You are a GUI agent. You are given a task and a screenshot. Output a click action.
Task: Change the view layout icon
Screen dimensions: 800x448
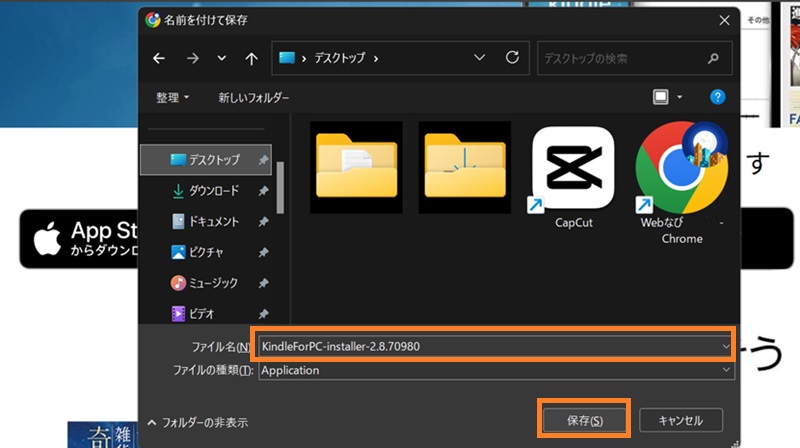661,97
